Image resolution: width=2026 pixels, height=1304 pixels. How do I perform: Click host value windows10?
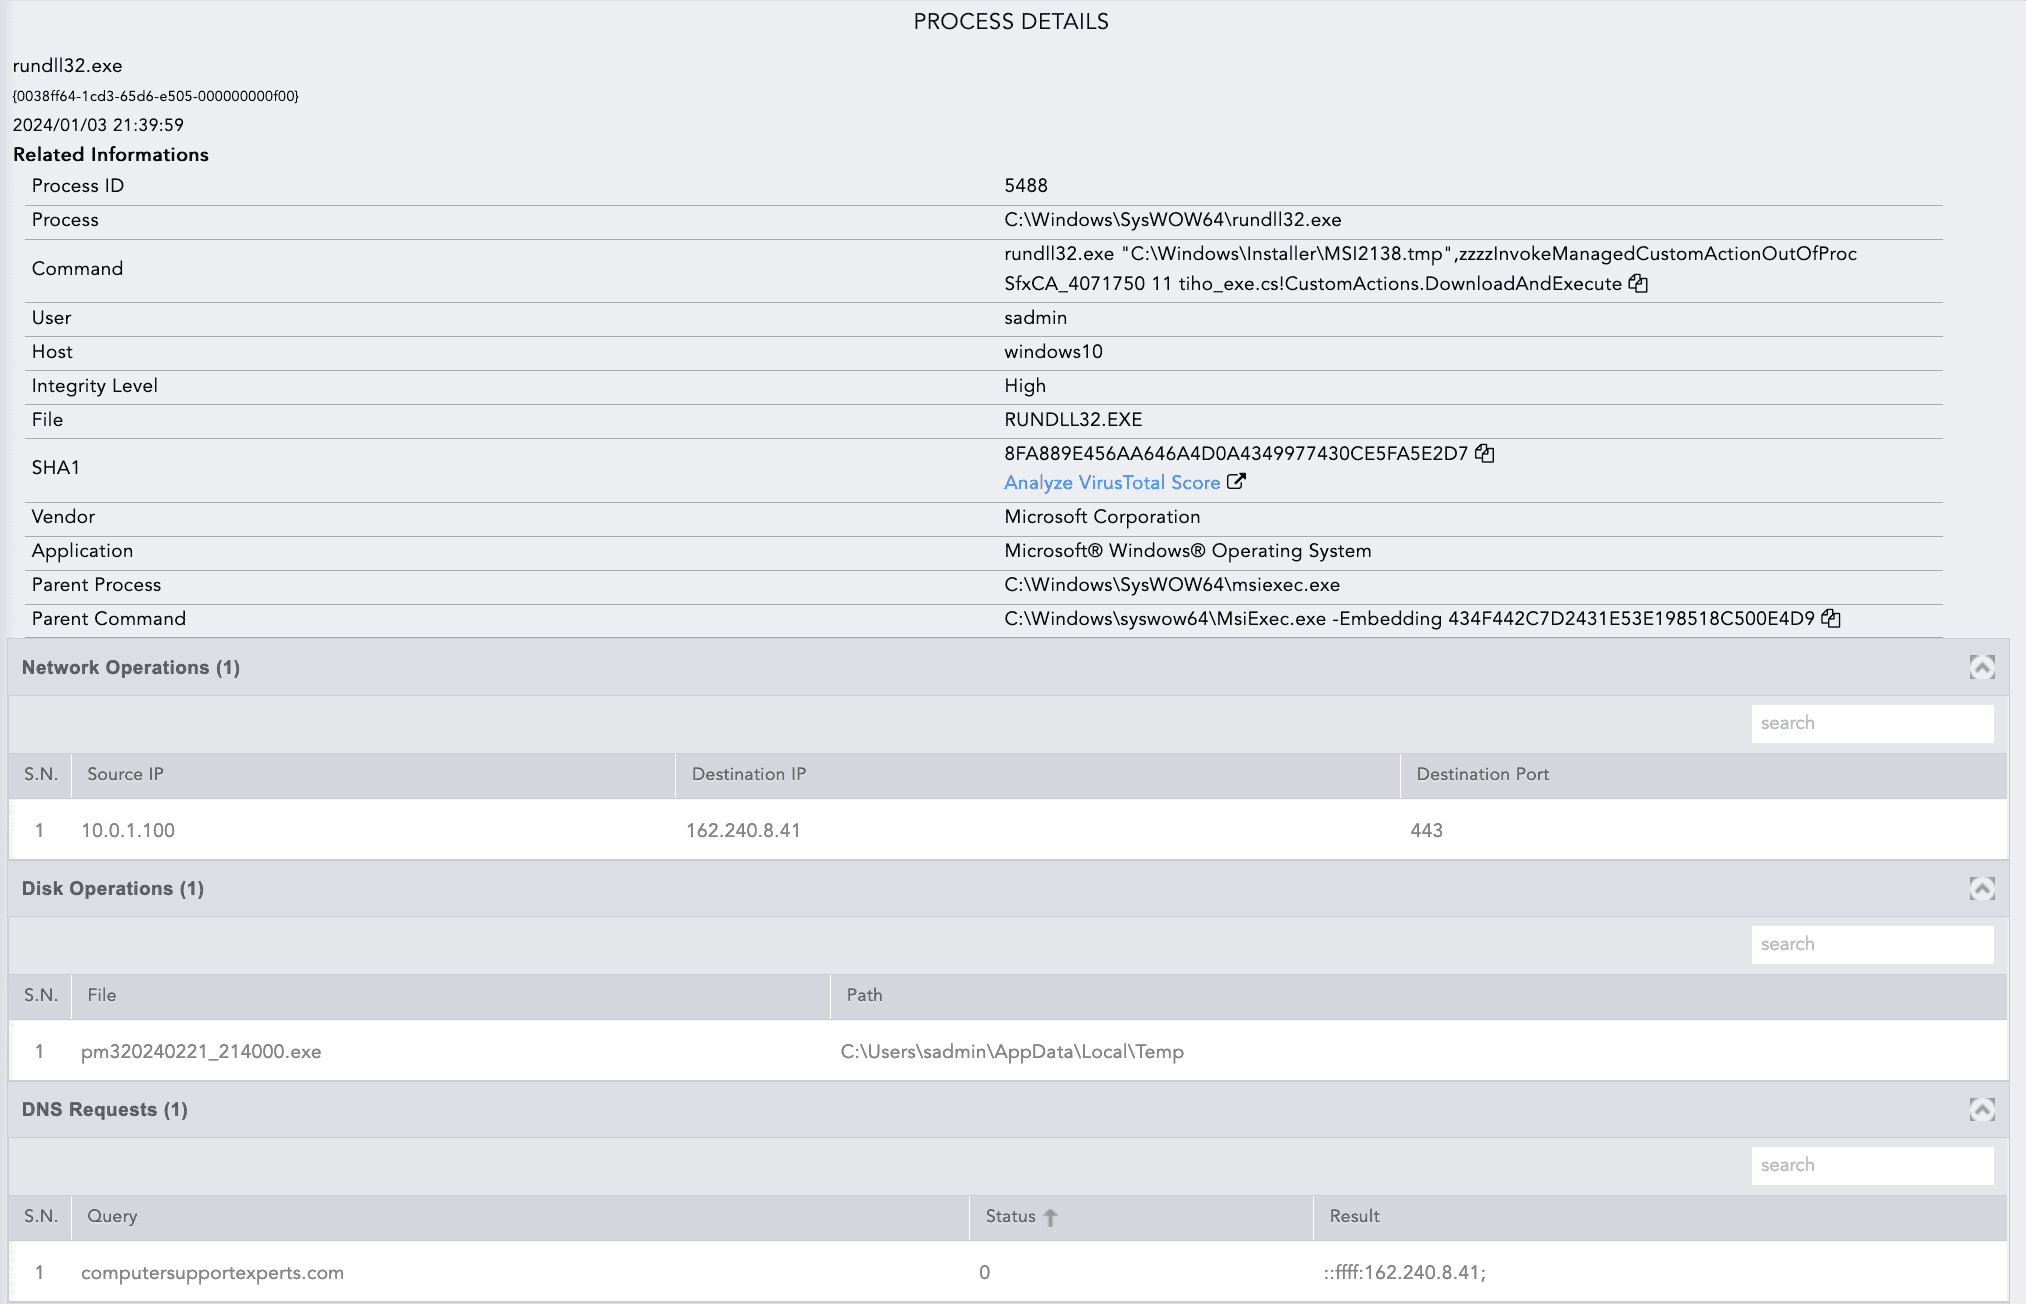pos(1054,351)
